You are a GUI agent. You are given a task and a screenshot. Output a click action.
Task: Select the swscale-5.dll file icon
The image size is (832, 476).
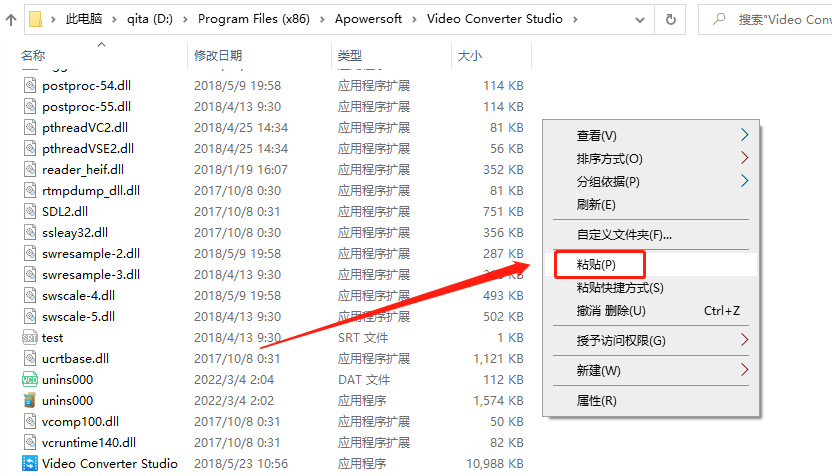click(30, 316)
